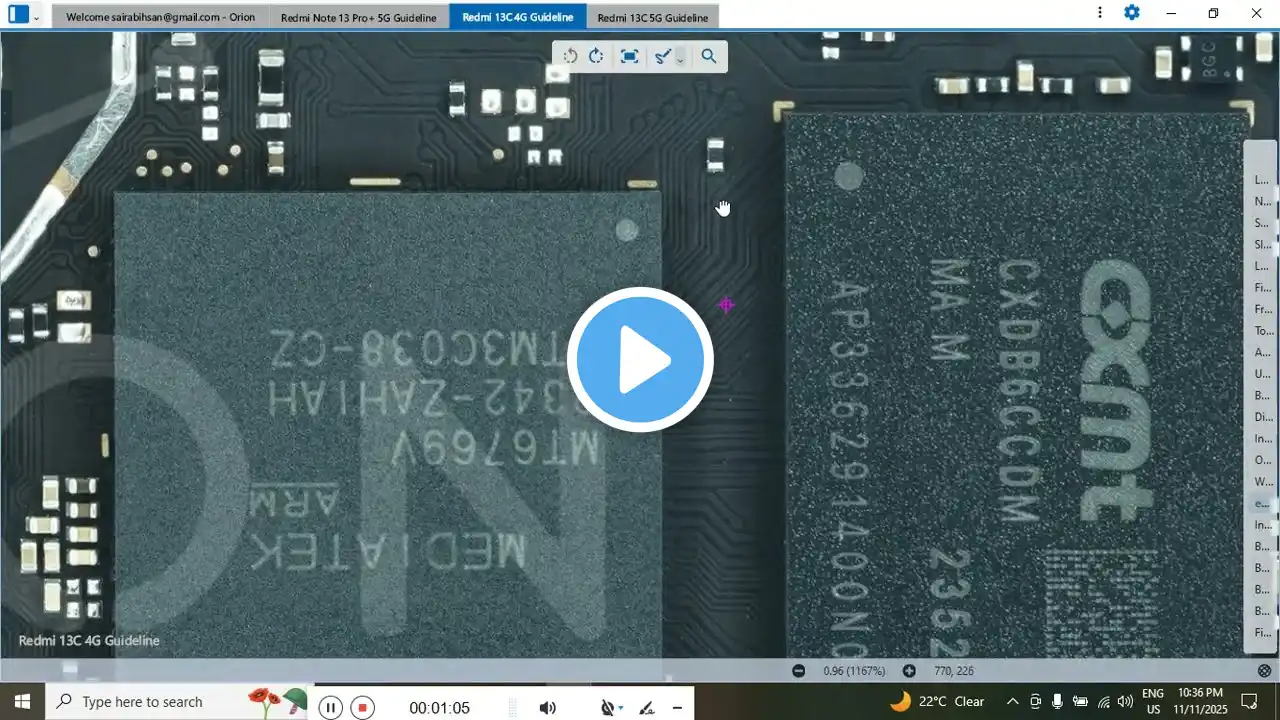Zoom out with the minus button
The height and width of the screenshot is (720, 1280).
click(x=798, y=671)
